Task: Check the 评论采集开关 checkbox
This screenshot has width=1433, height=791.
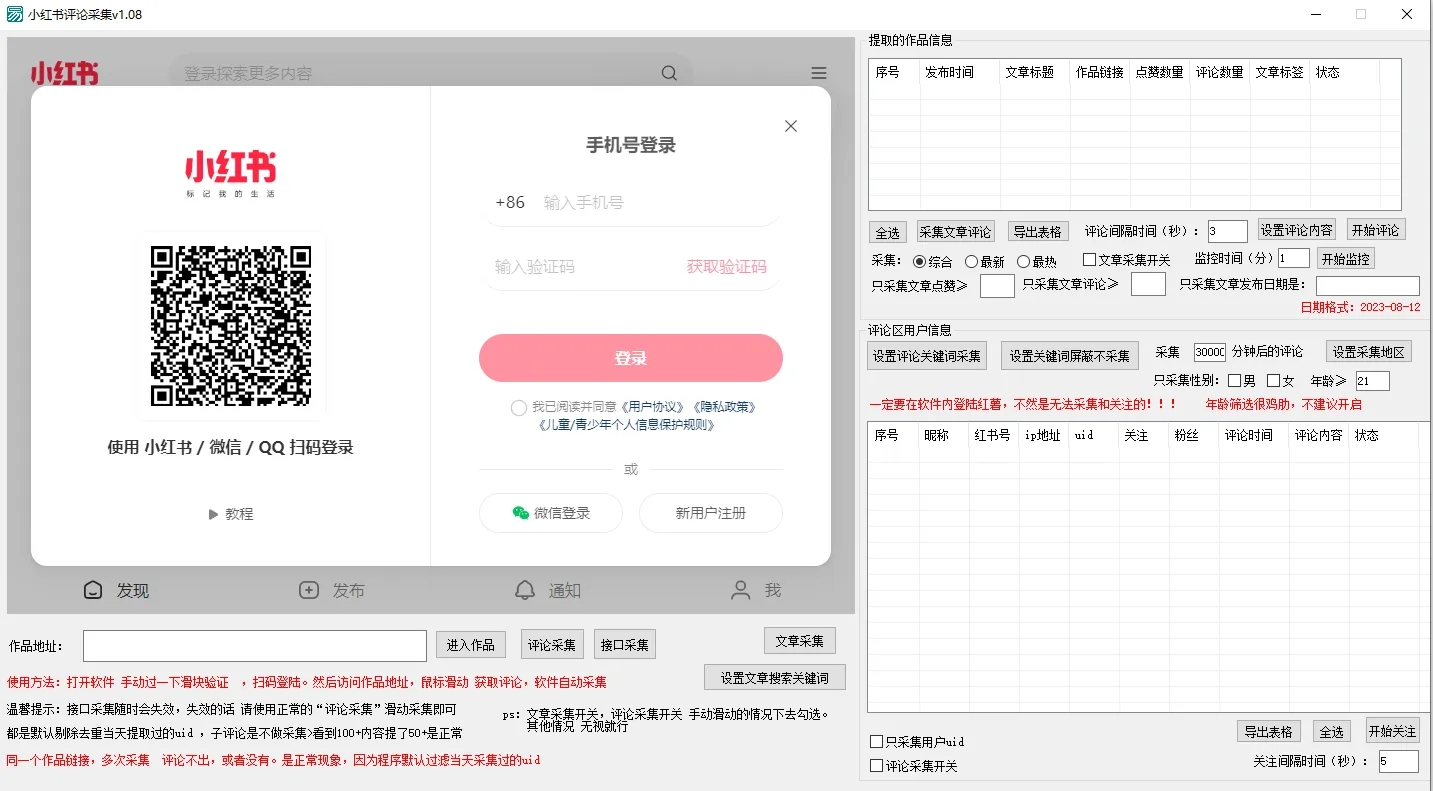Action: [x=876, y=766]
